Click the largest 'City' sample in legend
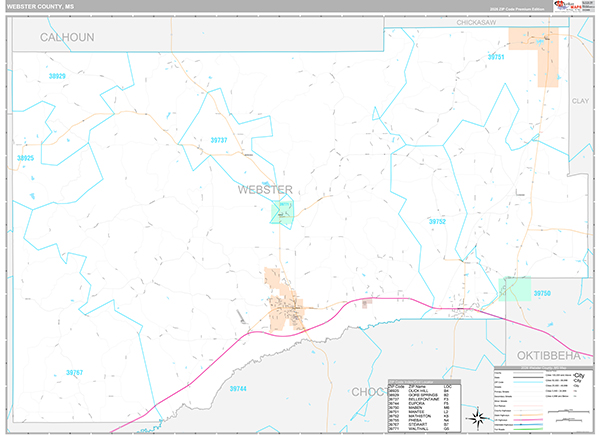Viewport: 600px width, 435px height. click(579, 376)
